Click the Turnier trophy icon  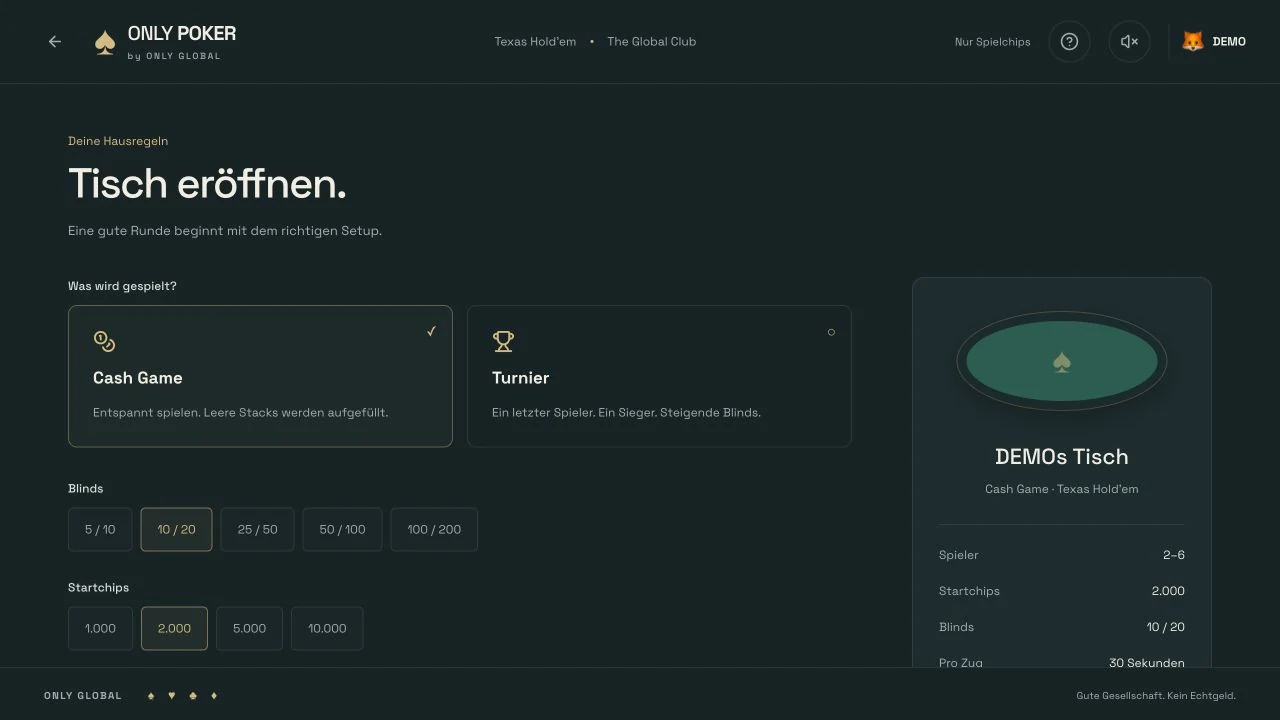pos(503,342)
